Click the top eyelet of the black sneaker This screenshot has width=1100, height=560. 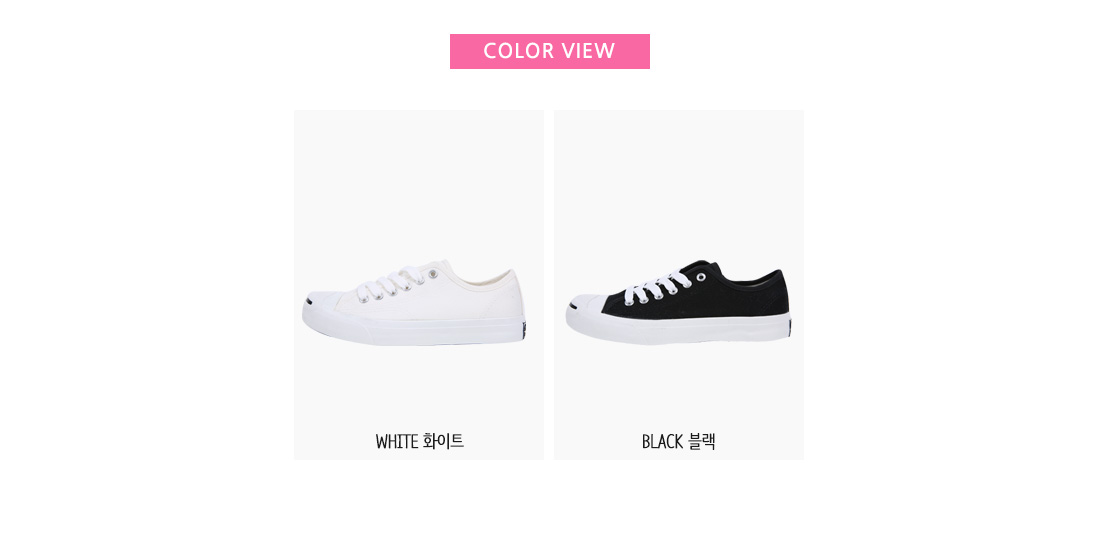coord(700,277)
